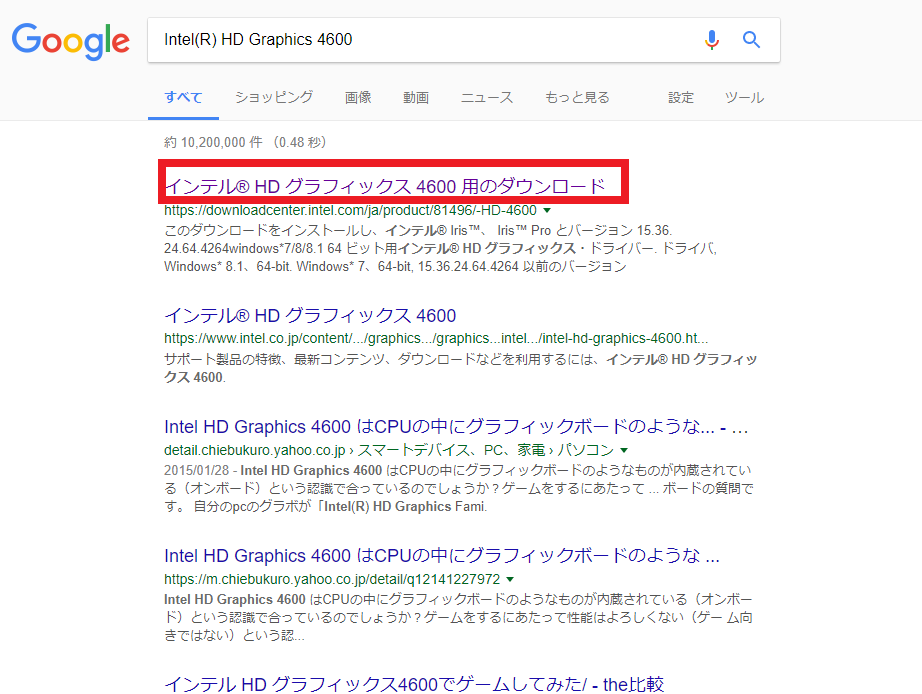922x694 pixels.
Task: Select the すべて tab
Action: click(x=183, y=98)
